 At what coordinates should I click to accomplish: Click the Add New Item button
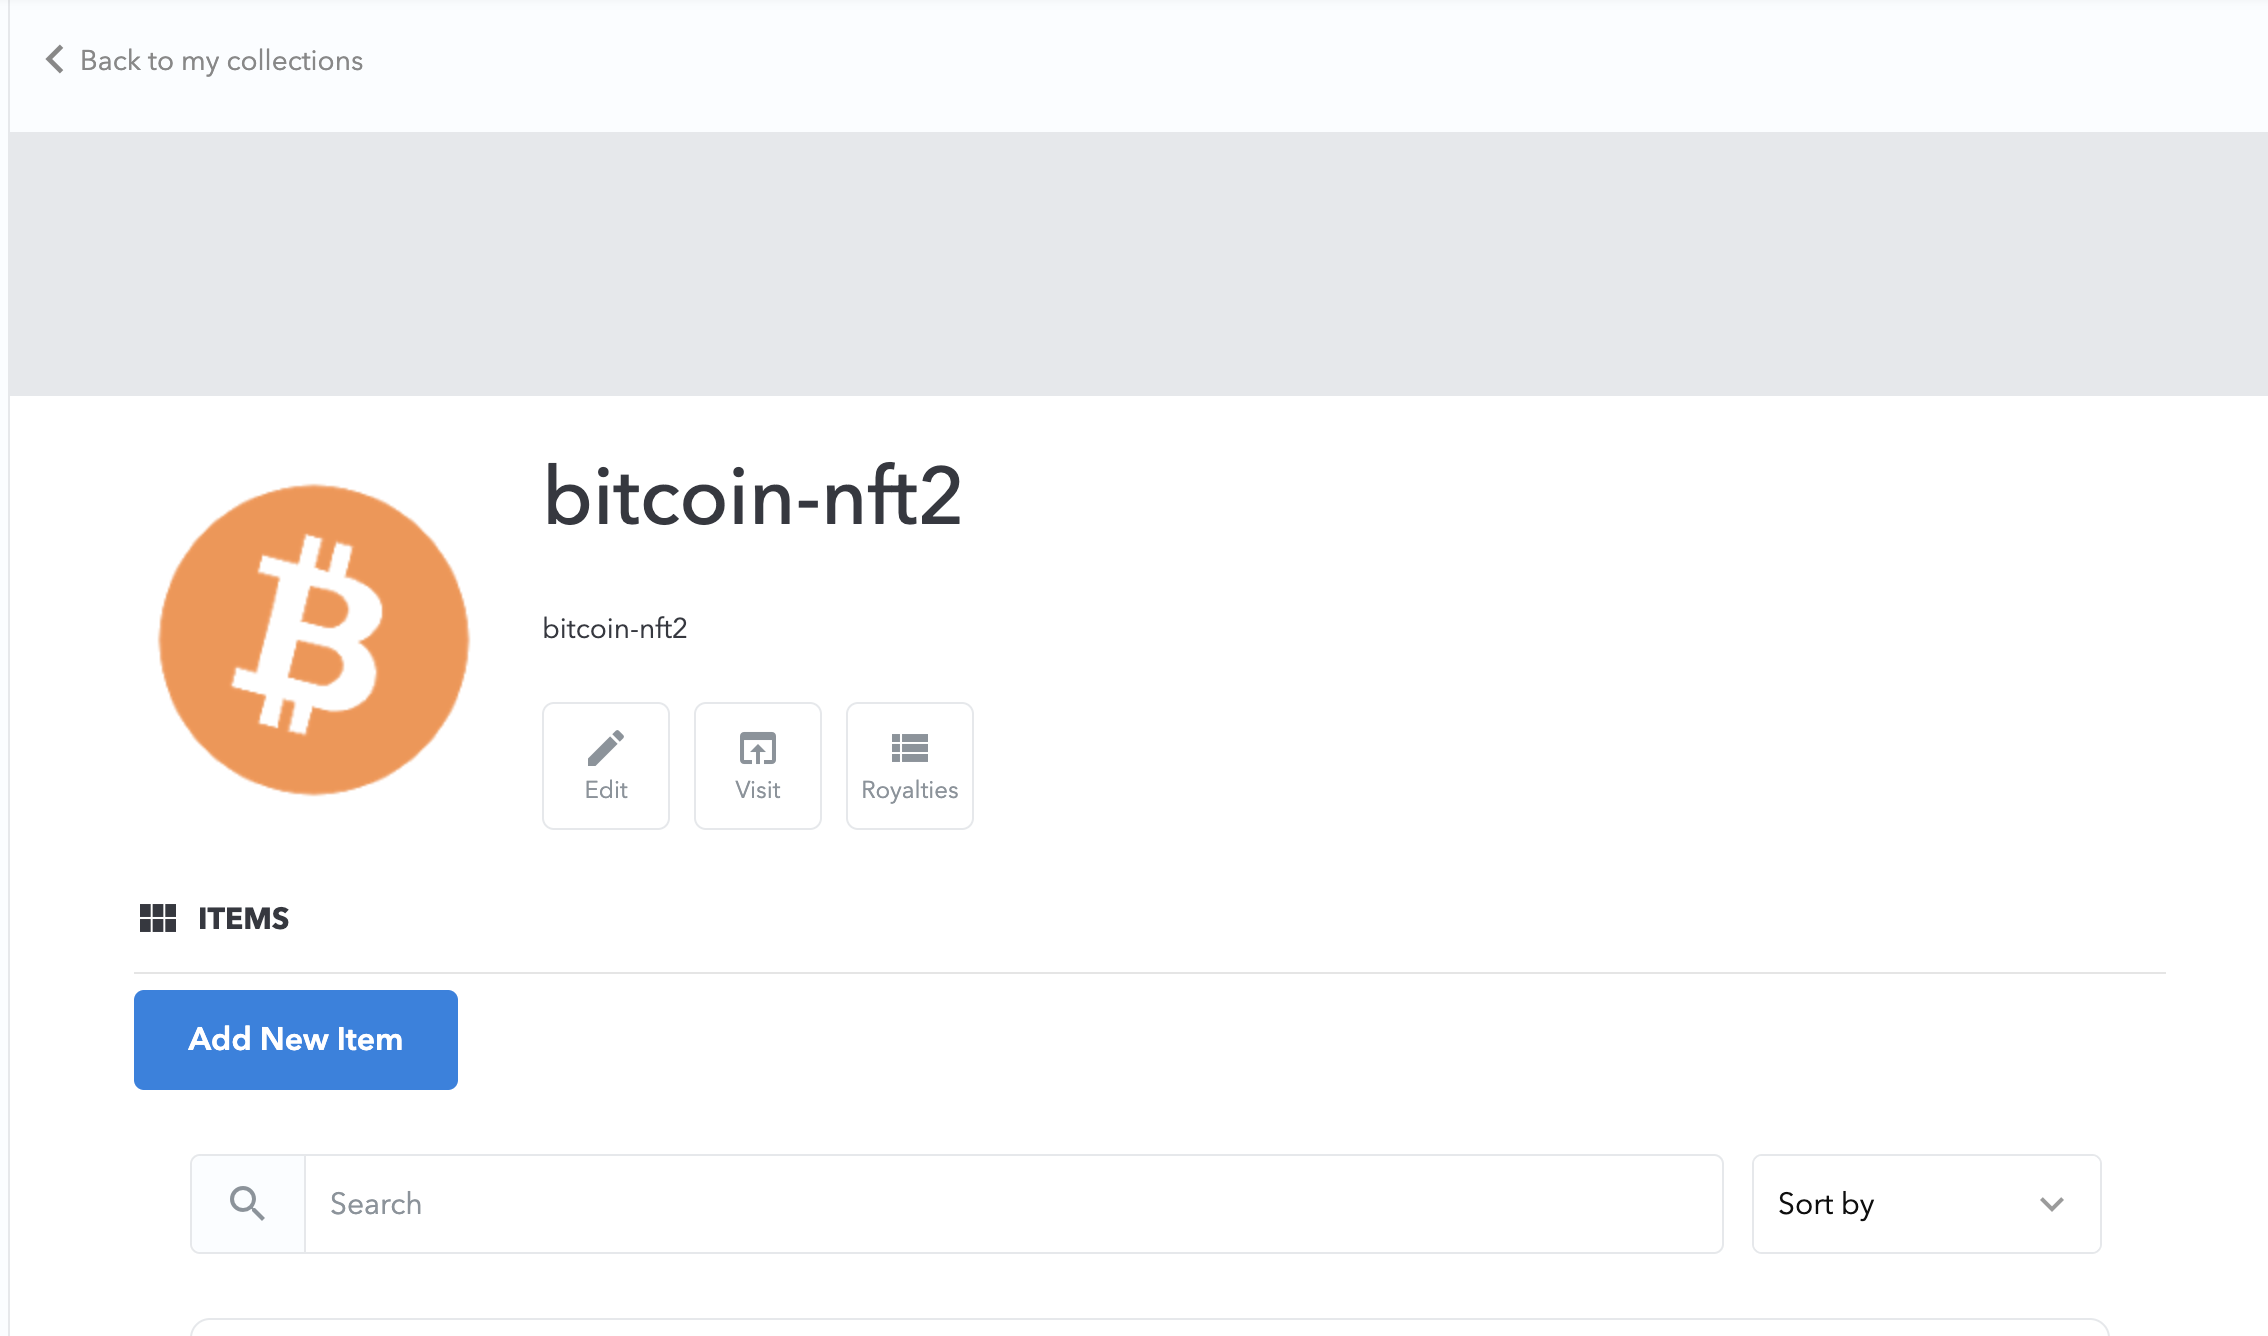(296, 1040)
